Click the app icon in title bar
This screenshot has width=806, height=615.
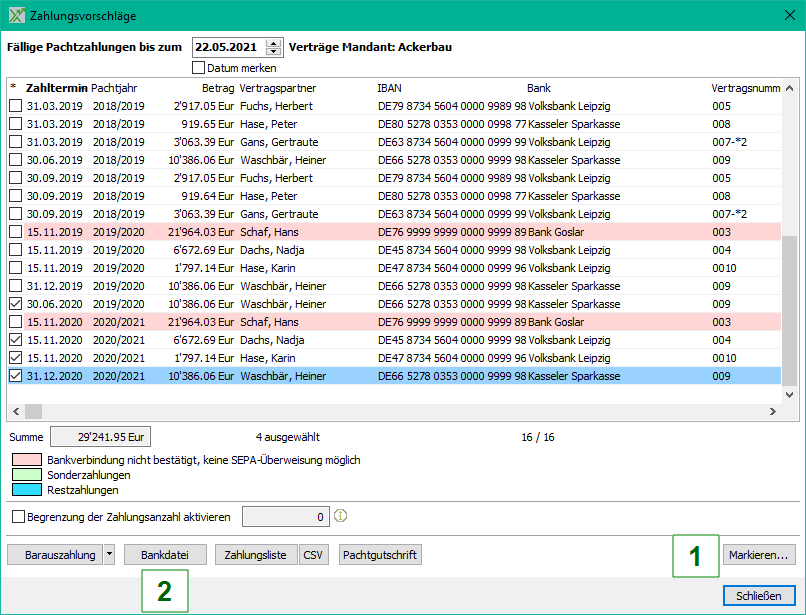pyautogui.click(x=16, y=16)
